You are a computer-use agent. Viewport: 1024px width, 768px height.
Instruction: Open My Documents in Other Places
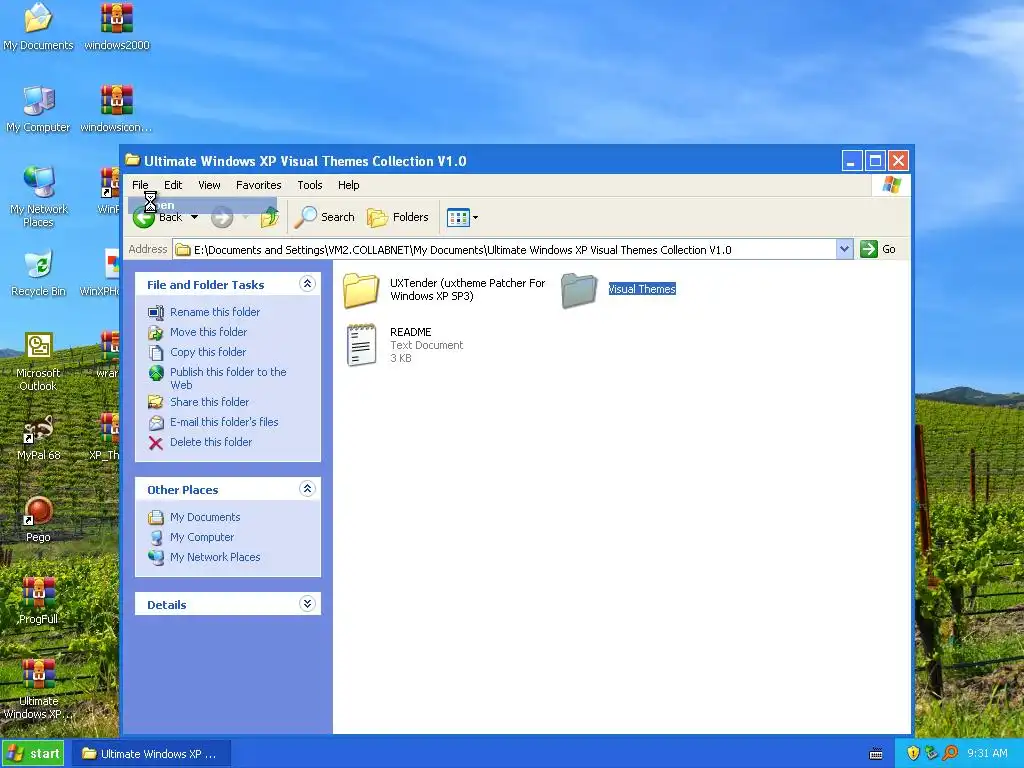pyautogui.click(x=205, y=517)
